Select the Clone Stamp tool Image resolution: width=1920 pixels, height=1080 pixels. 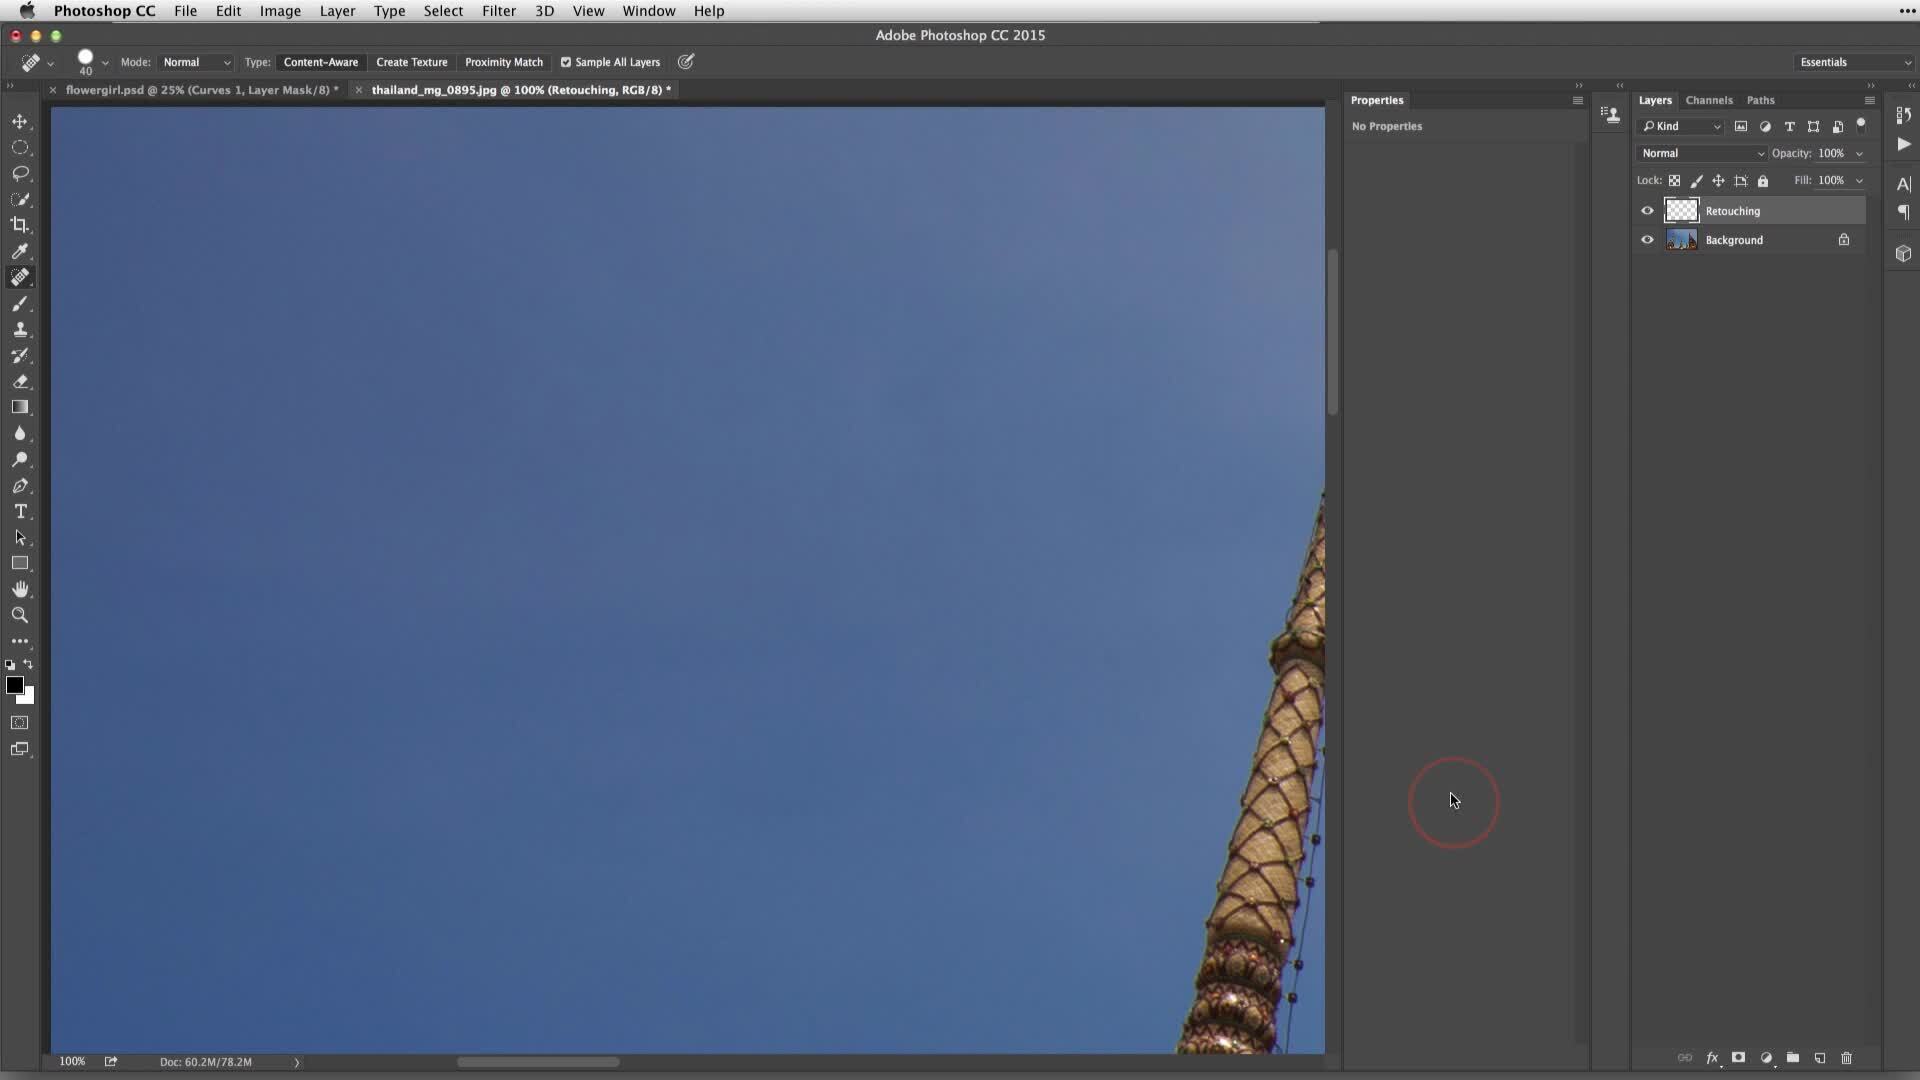tap(20, 328)
